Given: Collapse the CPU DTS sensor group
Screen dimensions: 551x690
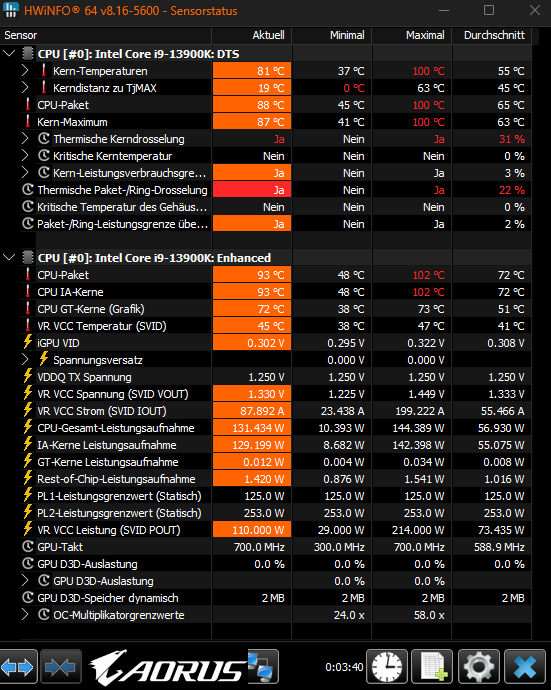Looking at the screenshot, I should (9, 54).
